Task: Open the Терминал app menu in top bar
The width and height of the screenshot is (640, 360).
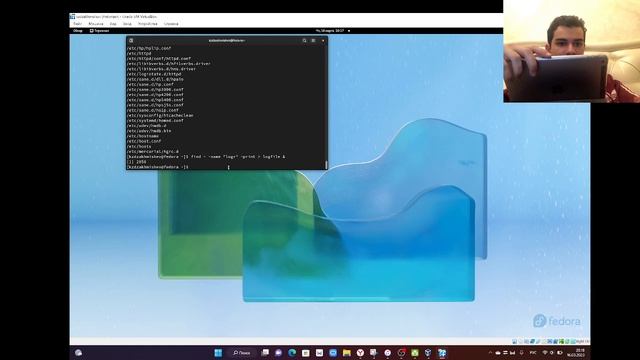Action: coord(99,31)
